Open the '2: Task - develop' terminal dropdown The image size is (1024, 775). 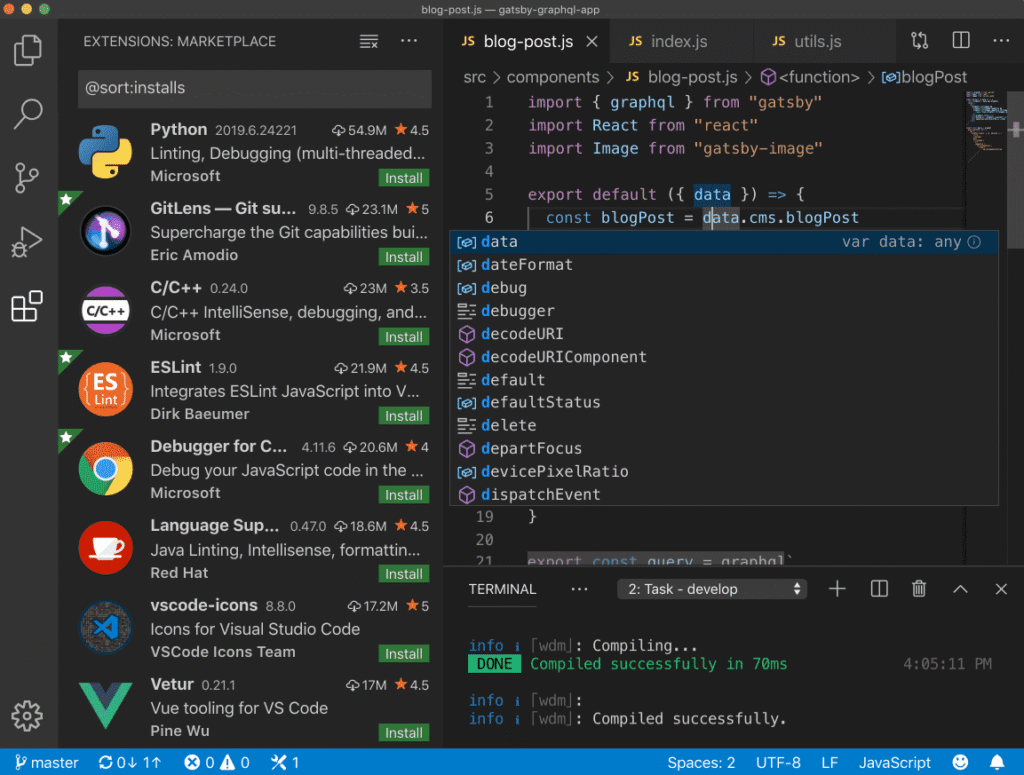711,589
